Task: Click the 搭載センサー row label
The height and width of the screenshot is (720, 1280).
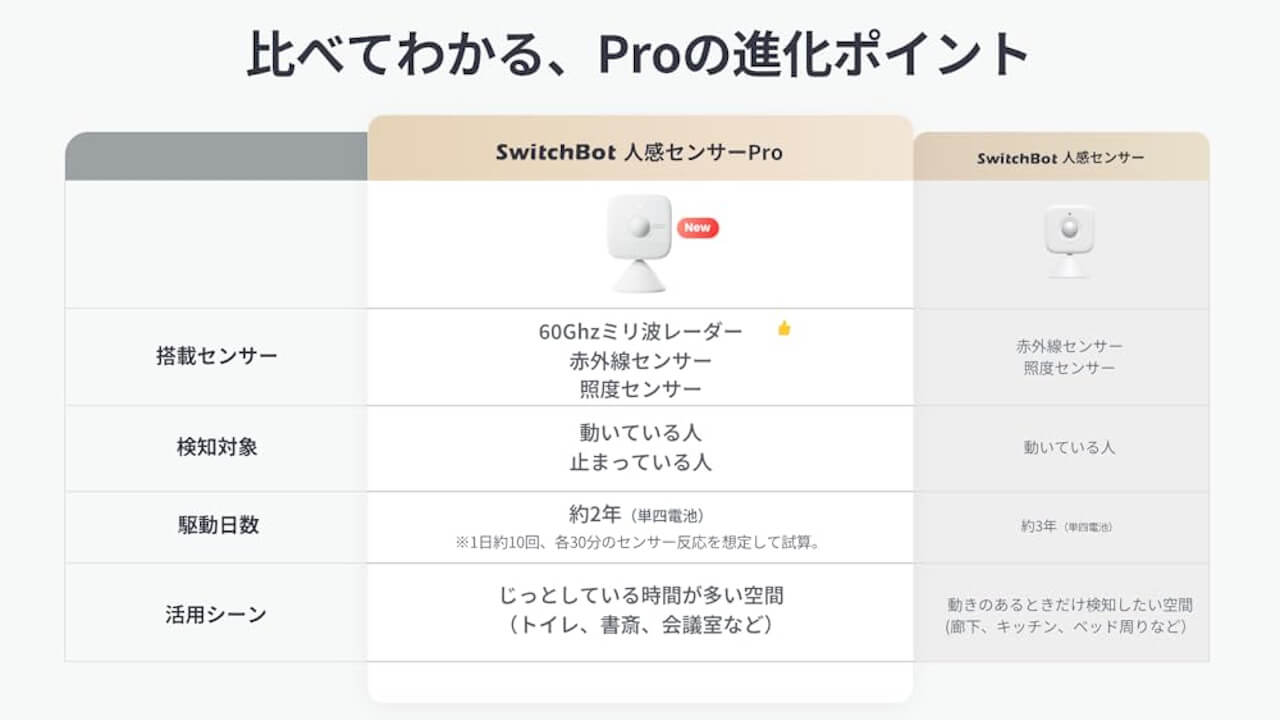Action: point(216,356)
